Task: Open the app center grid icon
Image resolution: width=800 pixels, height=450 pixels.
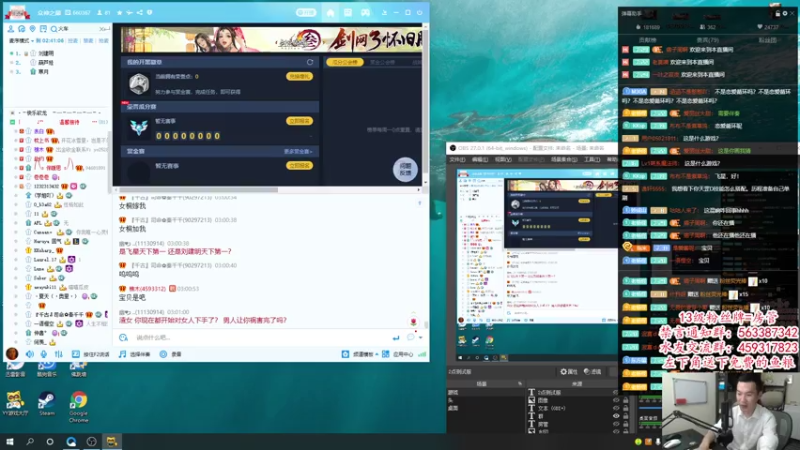Action: (x=386, y=354)
